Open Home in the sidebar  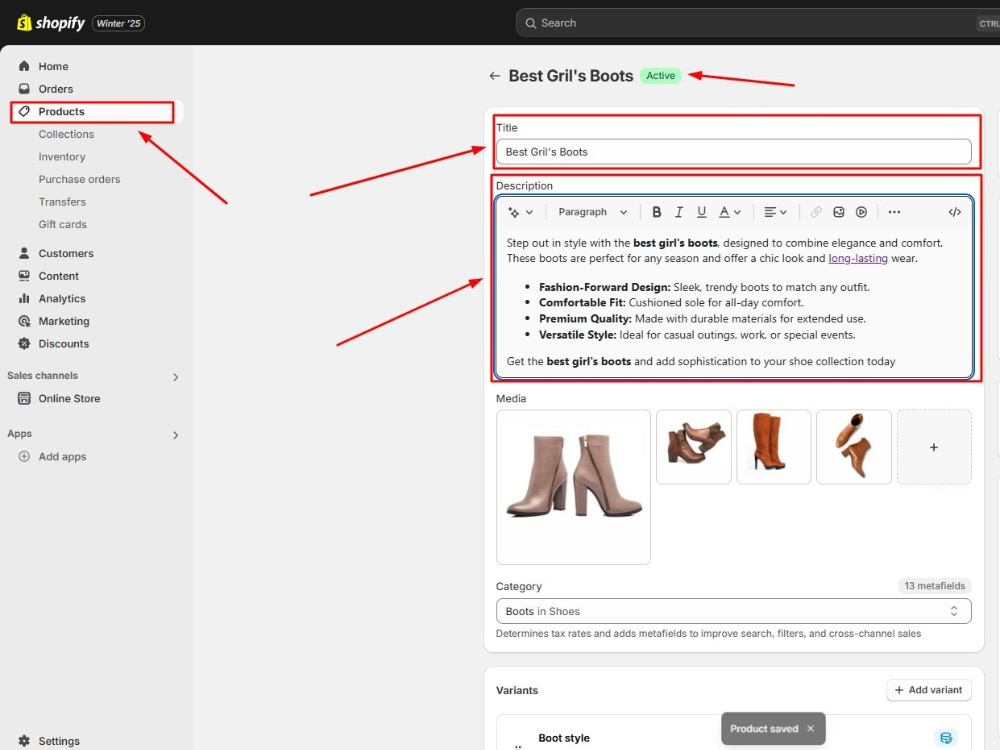coord(53,66)
